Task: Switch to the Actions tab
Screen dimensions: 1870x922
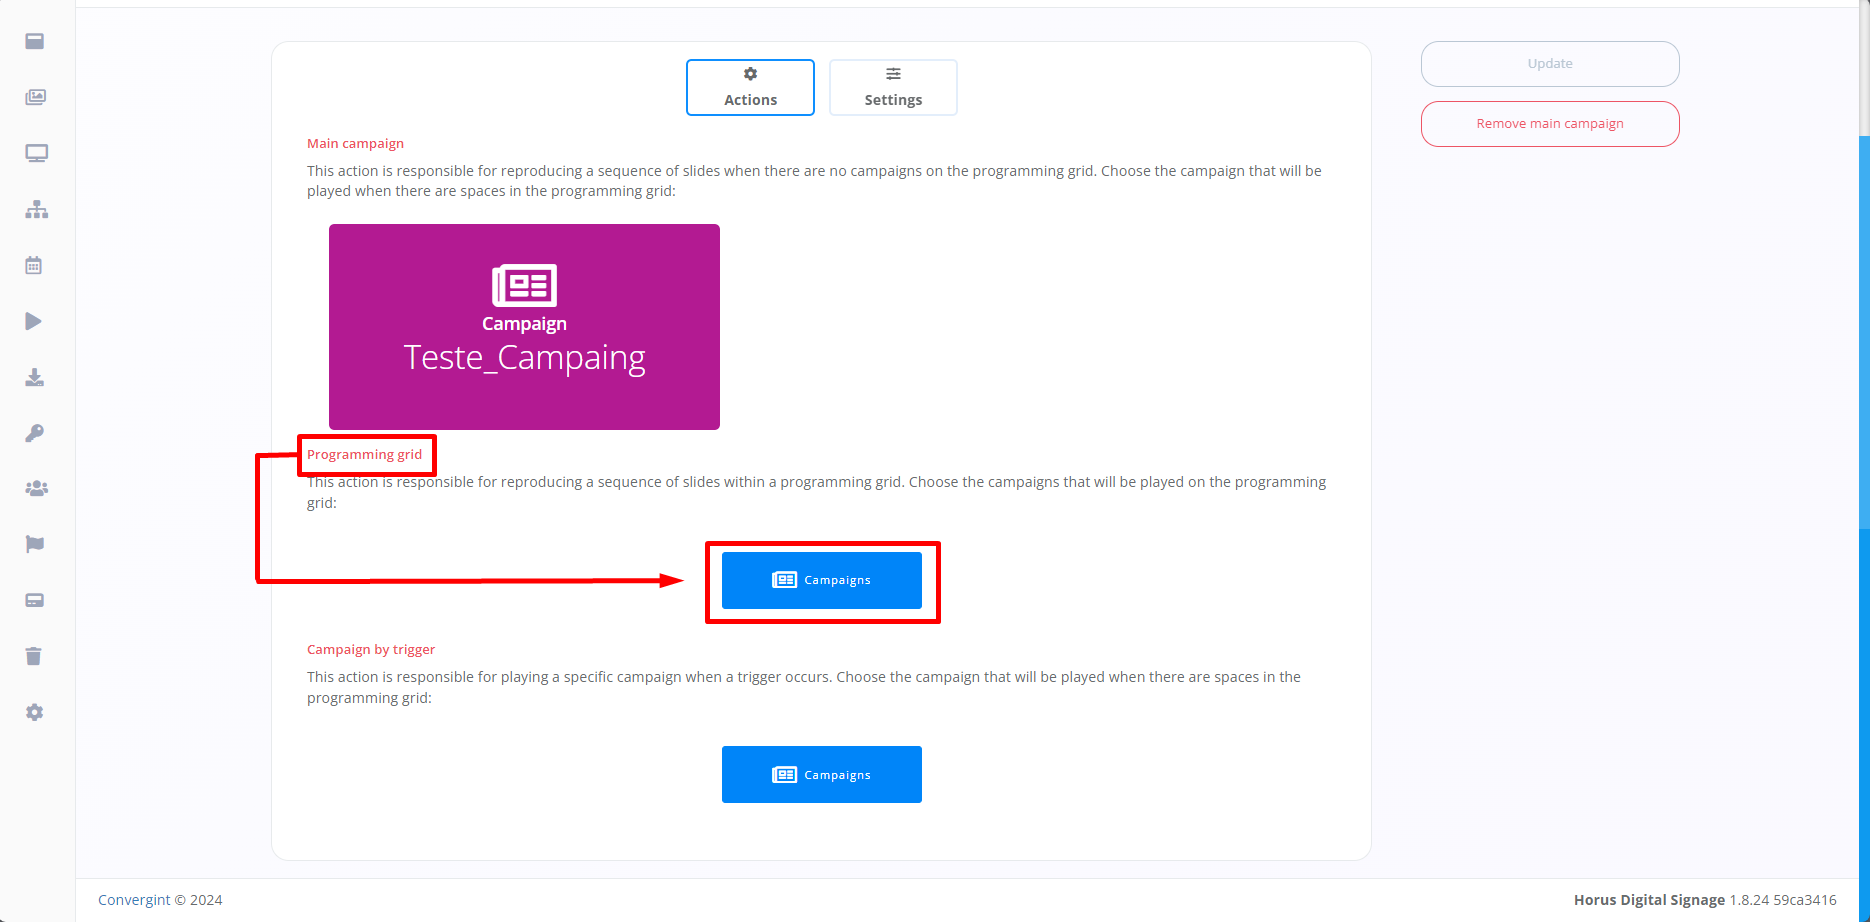Action: pos(750,87)
